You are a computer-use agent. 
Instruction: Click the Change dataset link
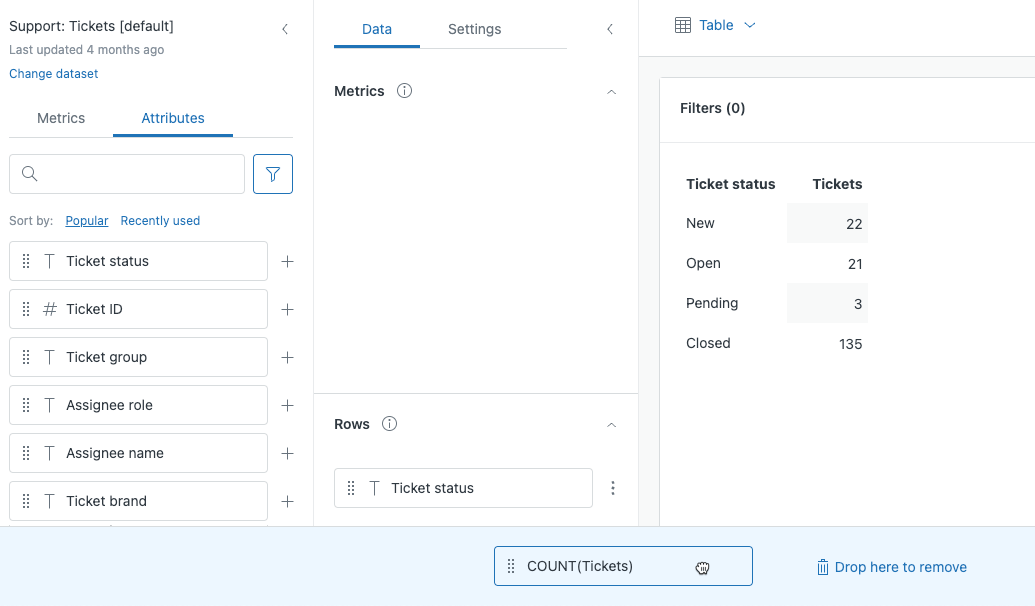point(54,73)
